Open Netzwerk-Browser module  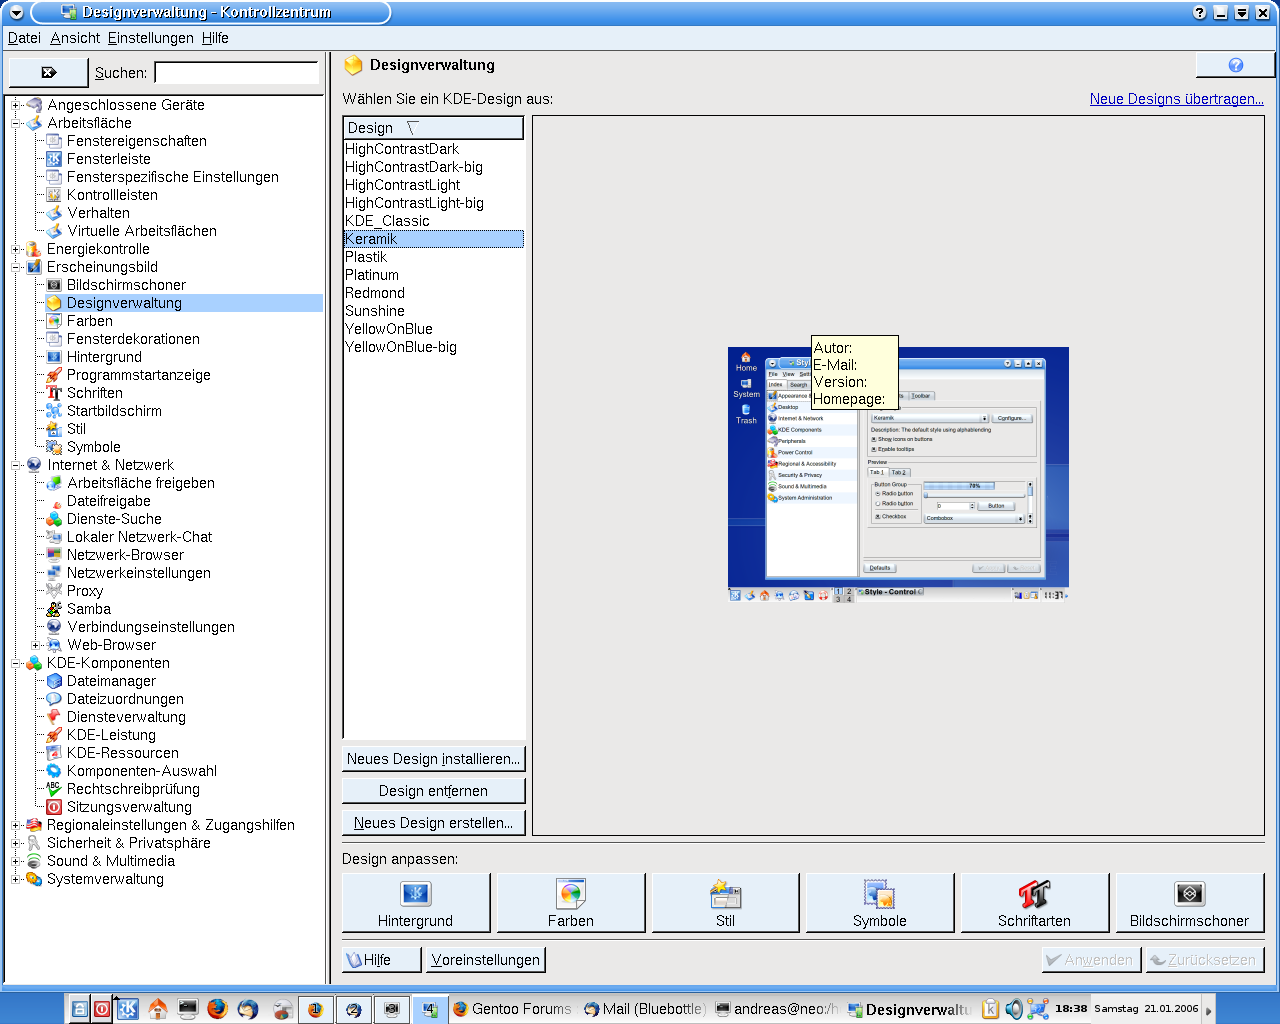pyautogui.click(x=125, y=555)
